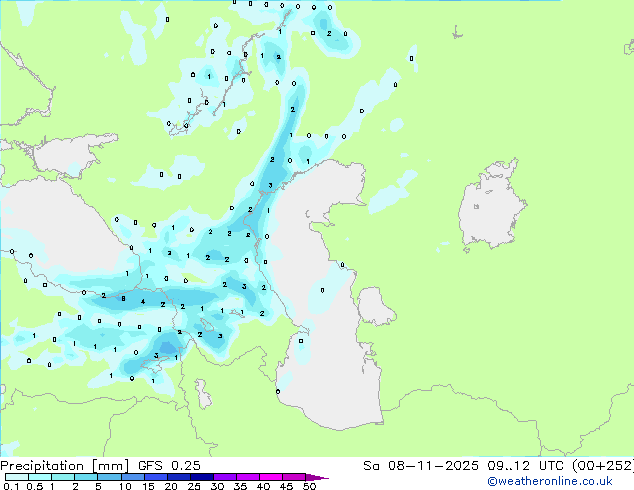Screen dimensions: 634x490
Task: Click the 40–45 mm magenta swatch
Action: (x=271, y=477)
